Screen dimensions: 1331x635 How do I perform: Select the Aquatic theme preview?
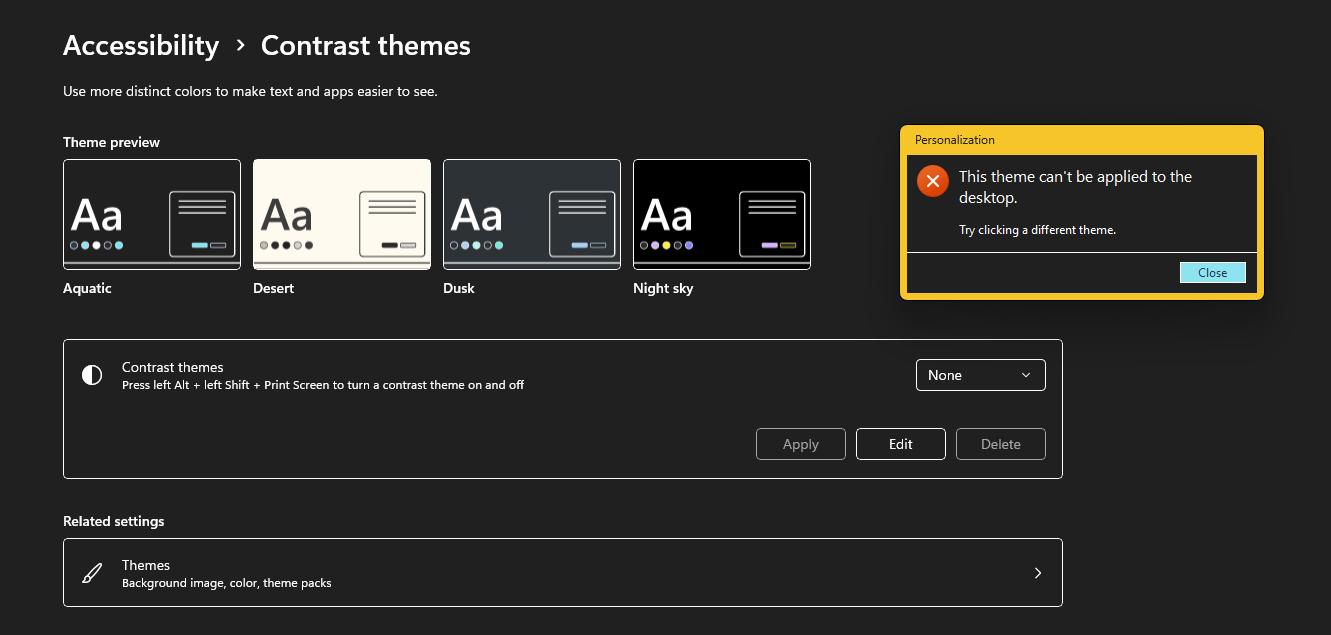point(152,214)
